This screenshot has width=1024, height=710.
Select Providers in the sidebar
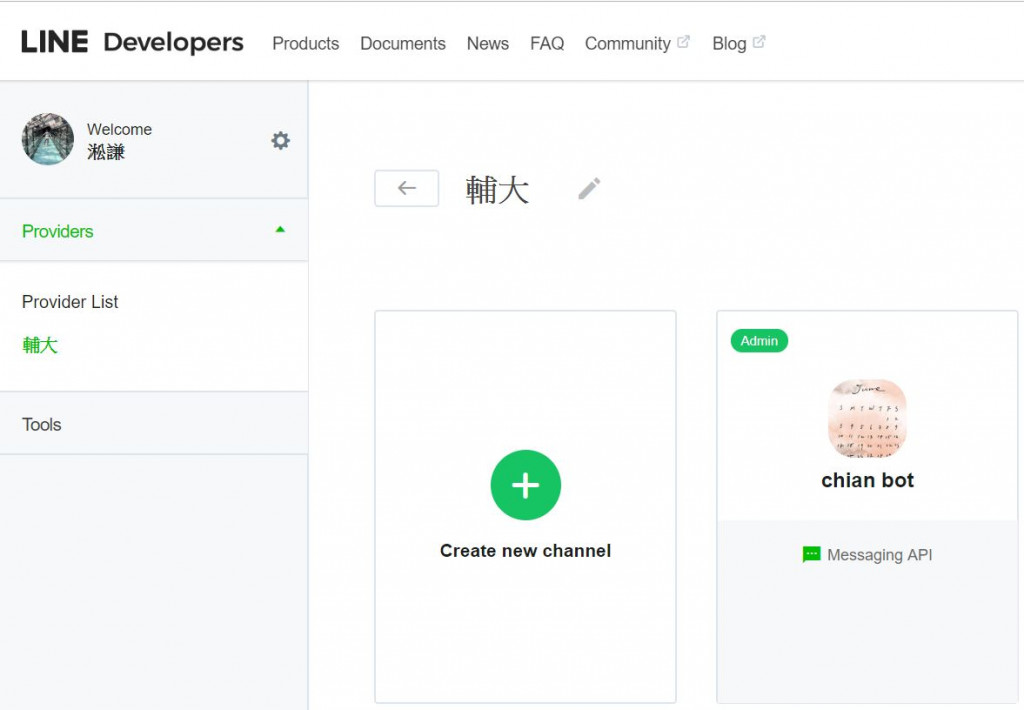[x=57, y=231]
